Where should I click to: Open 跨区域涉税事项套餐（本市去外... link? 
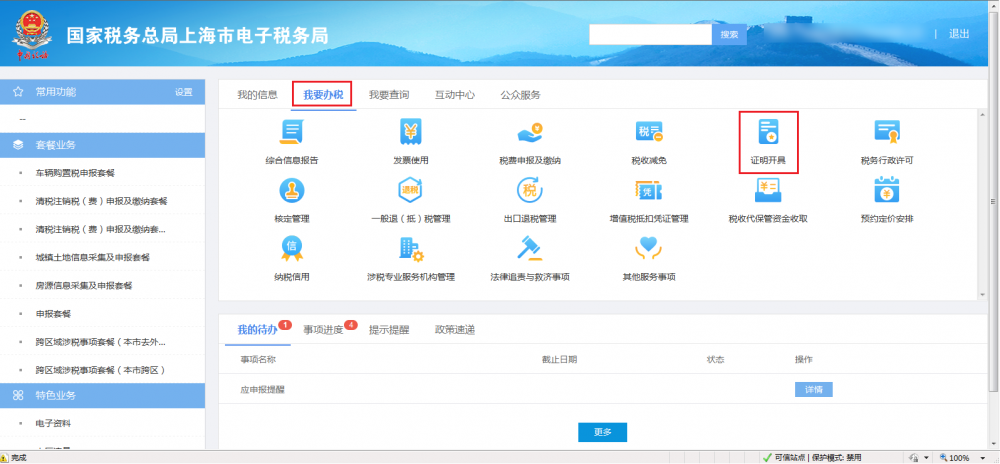(101, 342)
